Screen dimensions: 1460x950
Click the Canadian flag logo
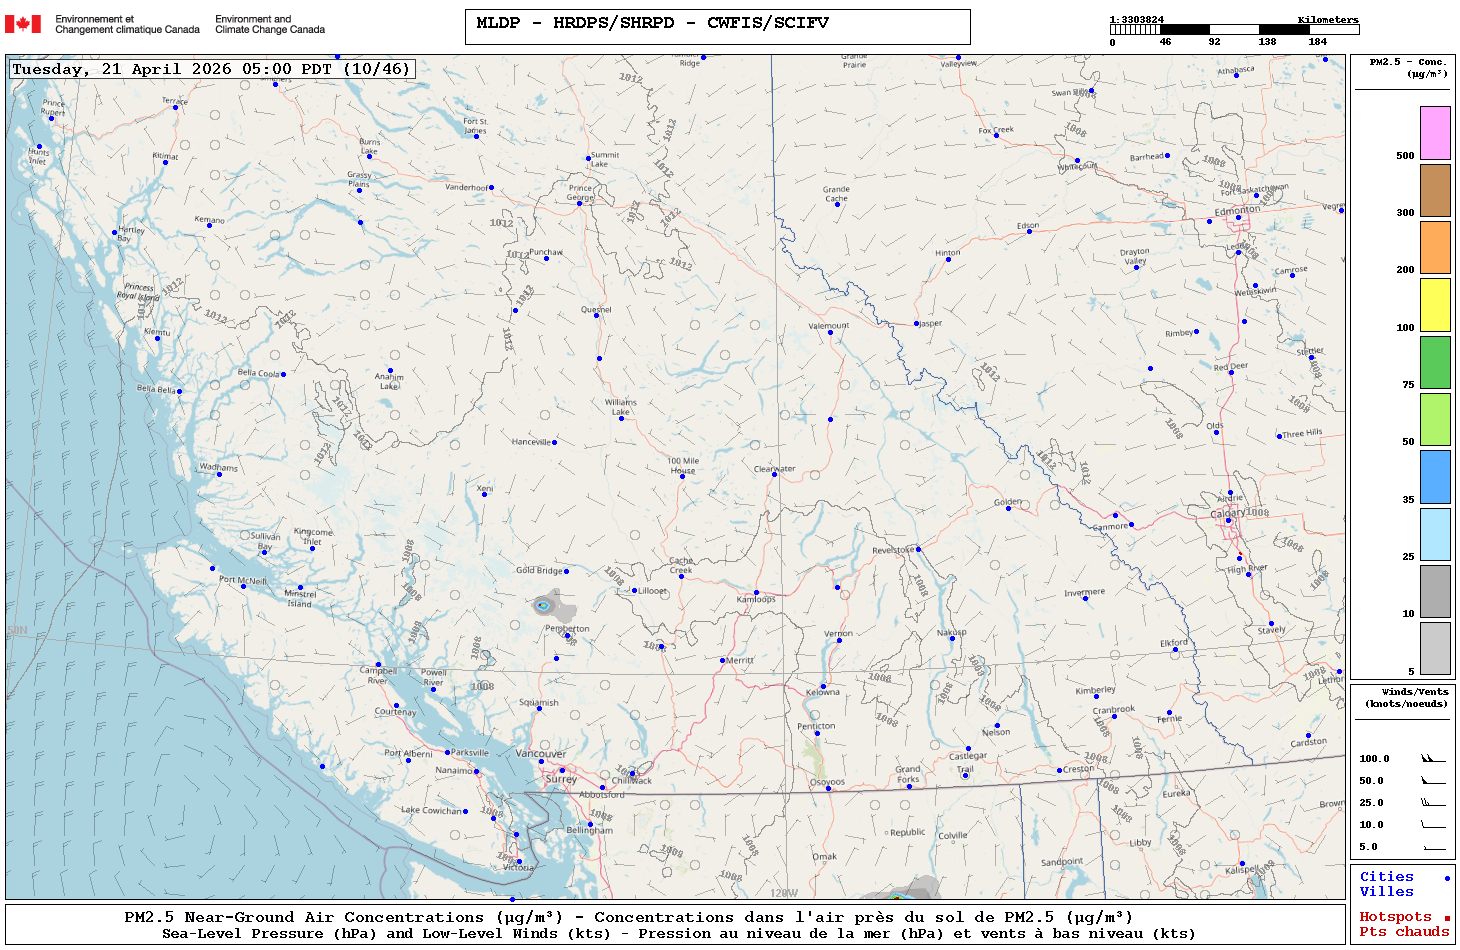(x=23, y=24)
